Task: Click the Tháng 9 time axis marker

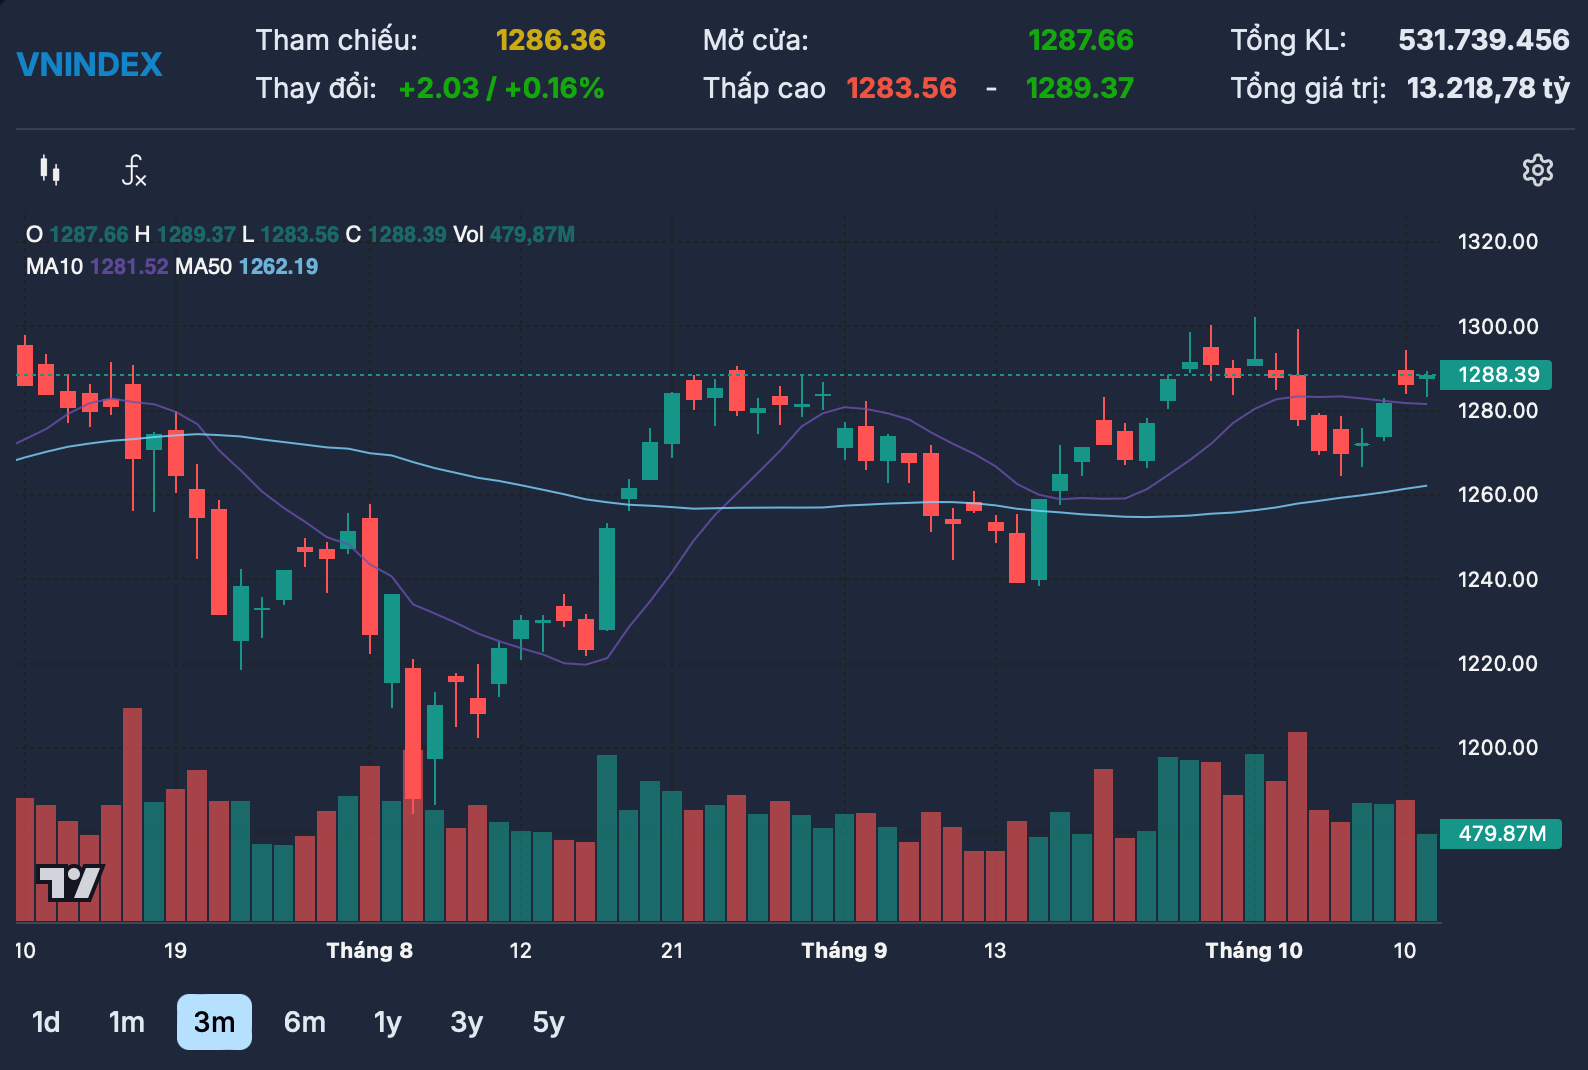Action: tap(844, 951)
